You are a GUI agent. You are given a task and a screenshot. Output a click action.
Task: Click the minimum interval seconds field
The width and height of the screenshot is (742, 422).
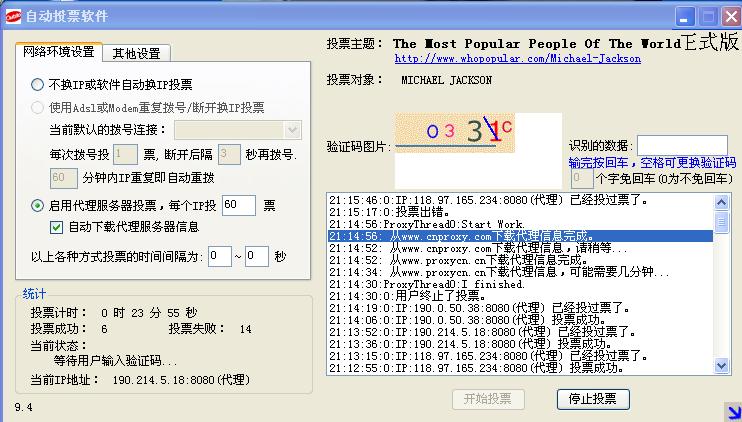220,256
